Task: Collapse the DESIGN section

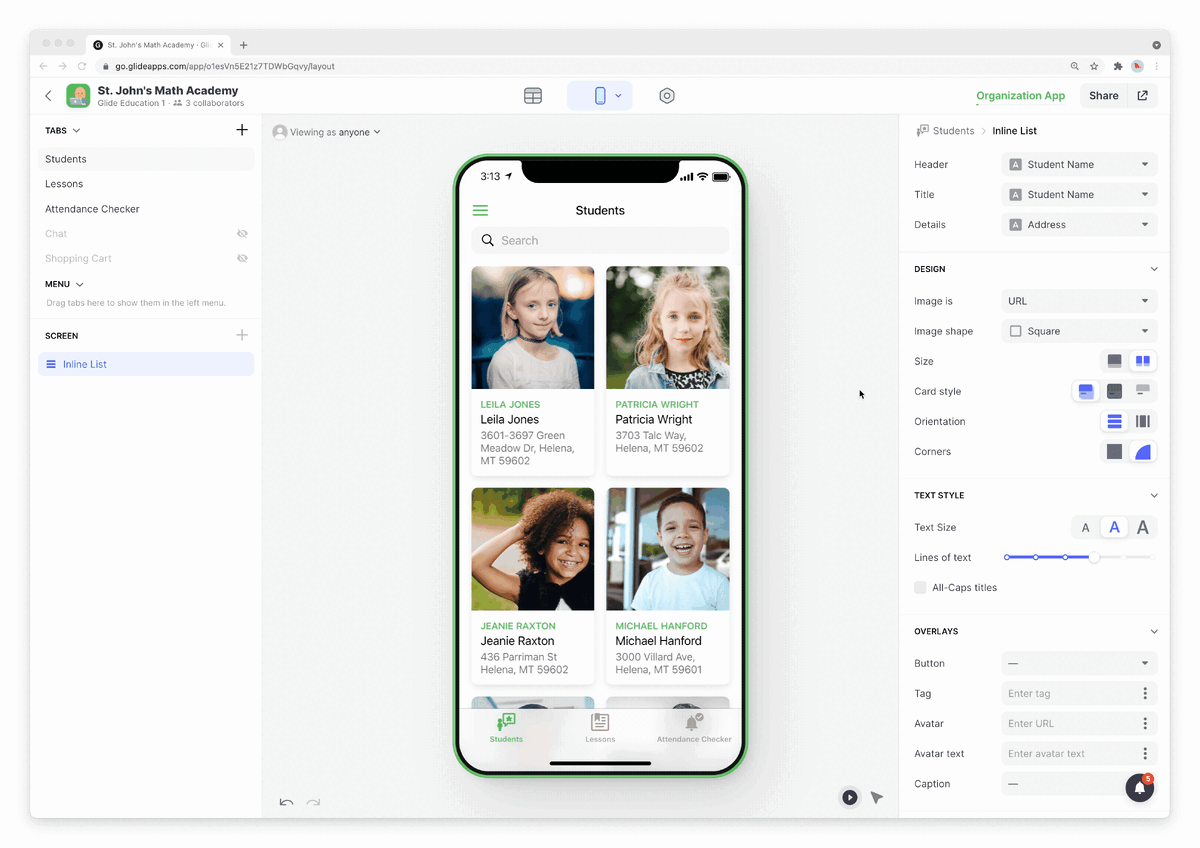Action: (x=1154, y=269)
